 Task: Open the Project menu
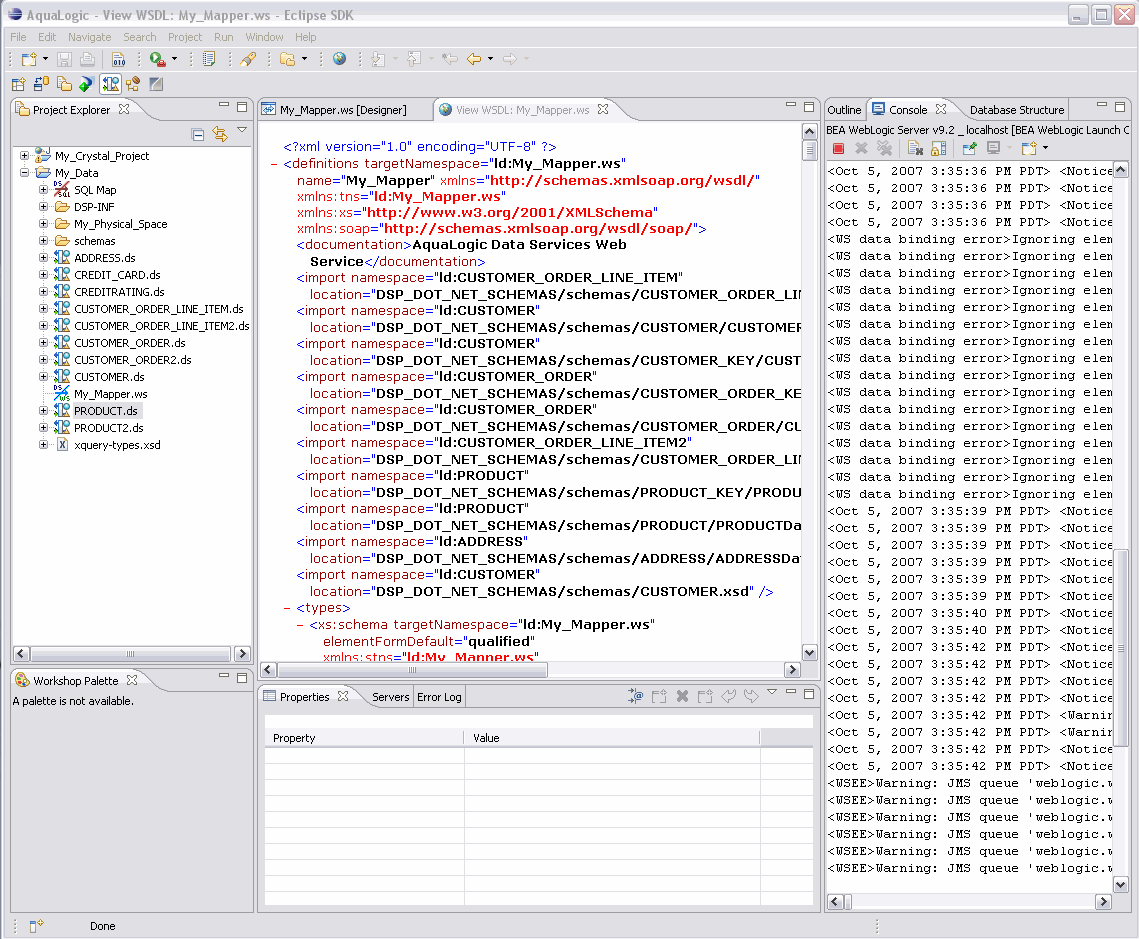[185, 37]
